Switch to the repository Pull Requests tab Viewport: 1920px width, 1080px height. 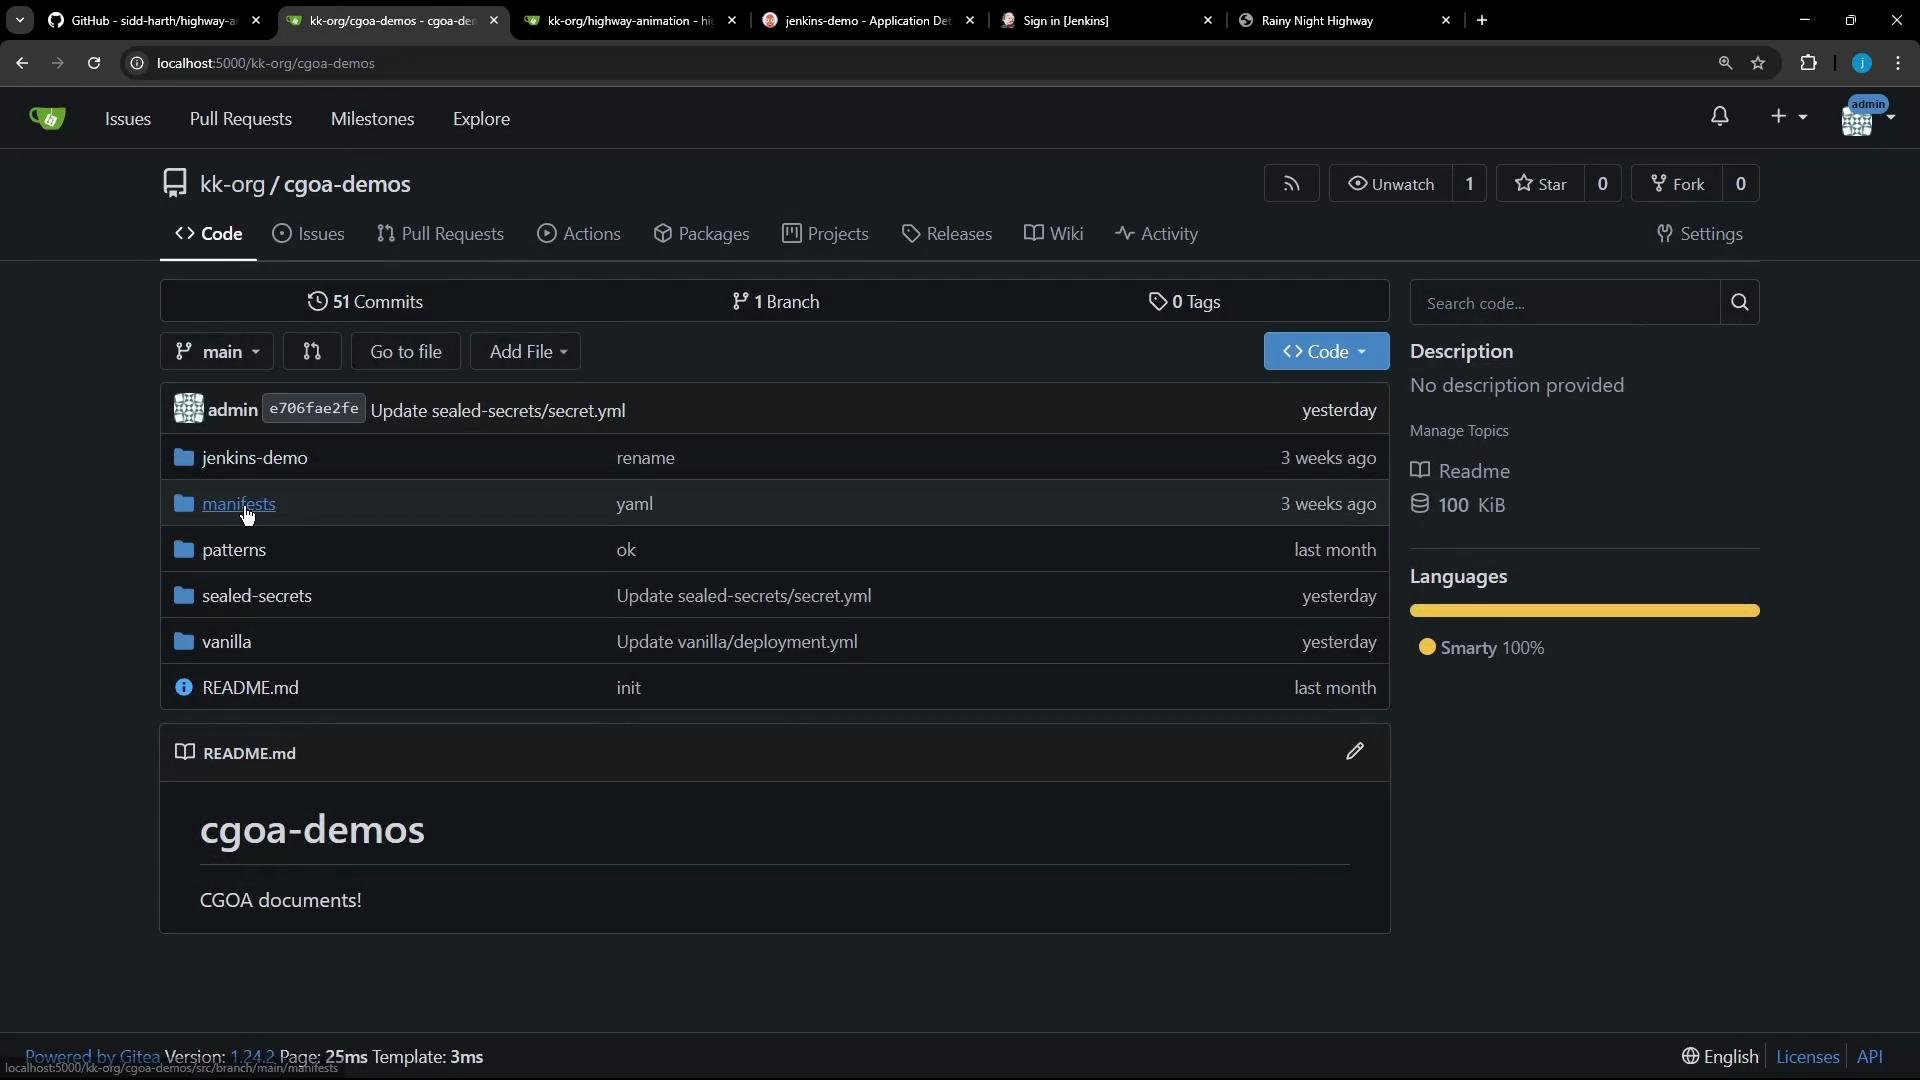(x=440, y=234)
